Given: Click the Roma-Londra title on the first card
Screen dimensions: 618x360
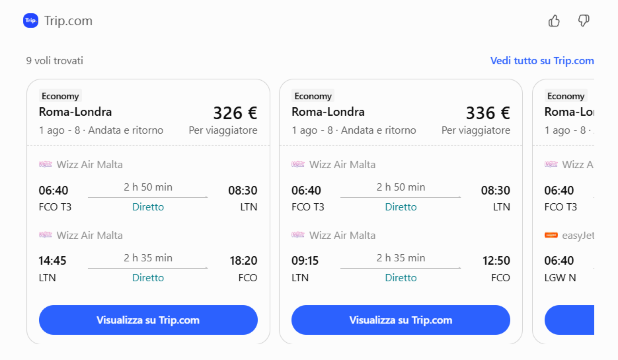Looking at the screenshot, I should click(x=75, y=112).
